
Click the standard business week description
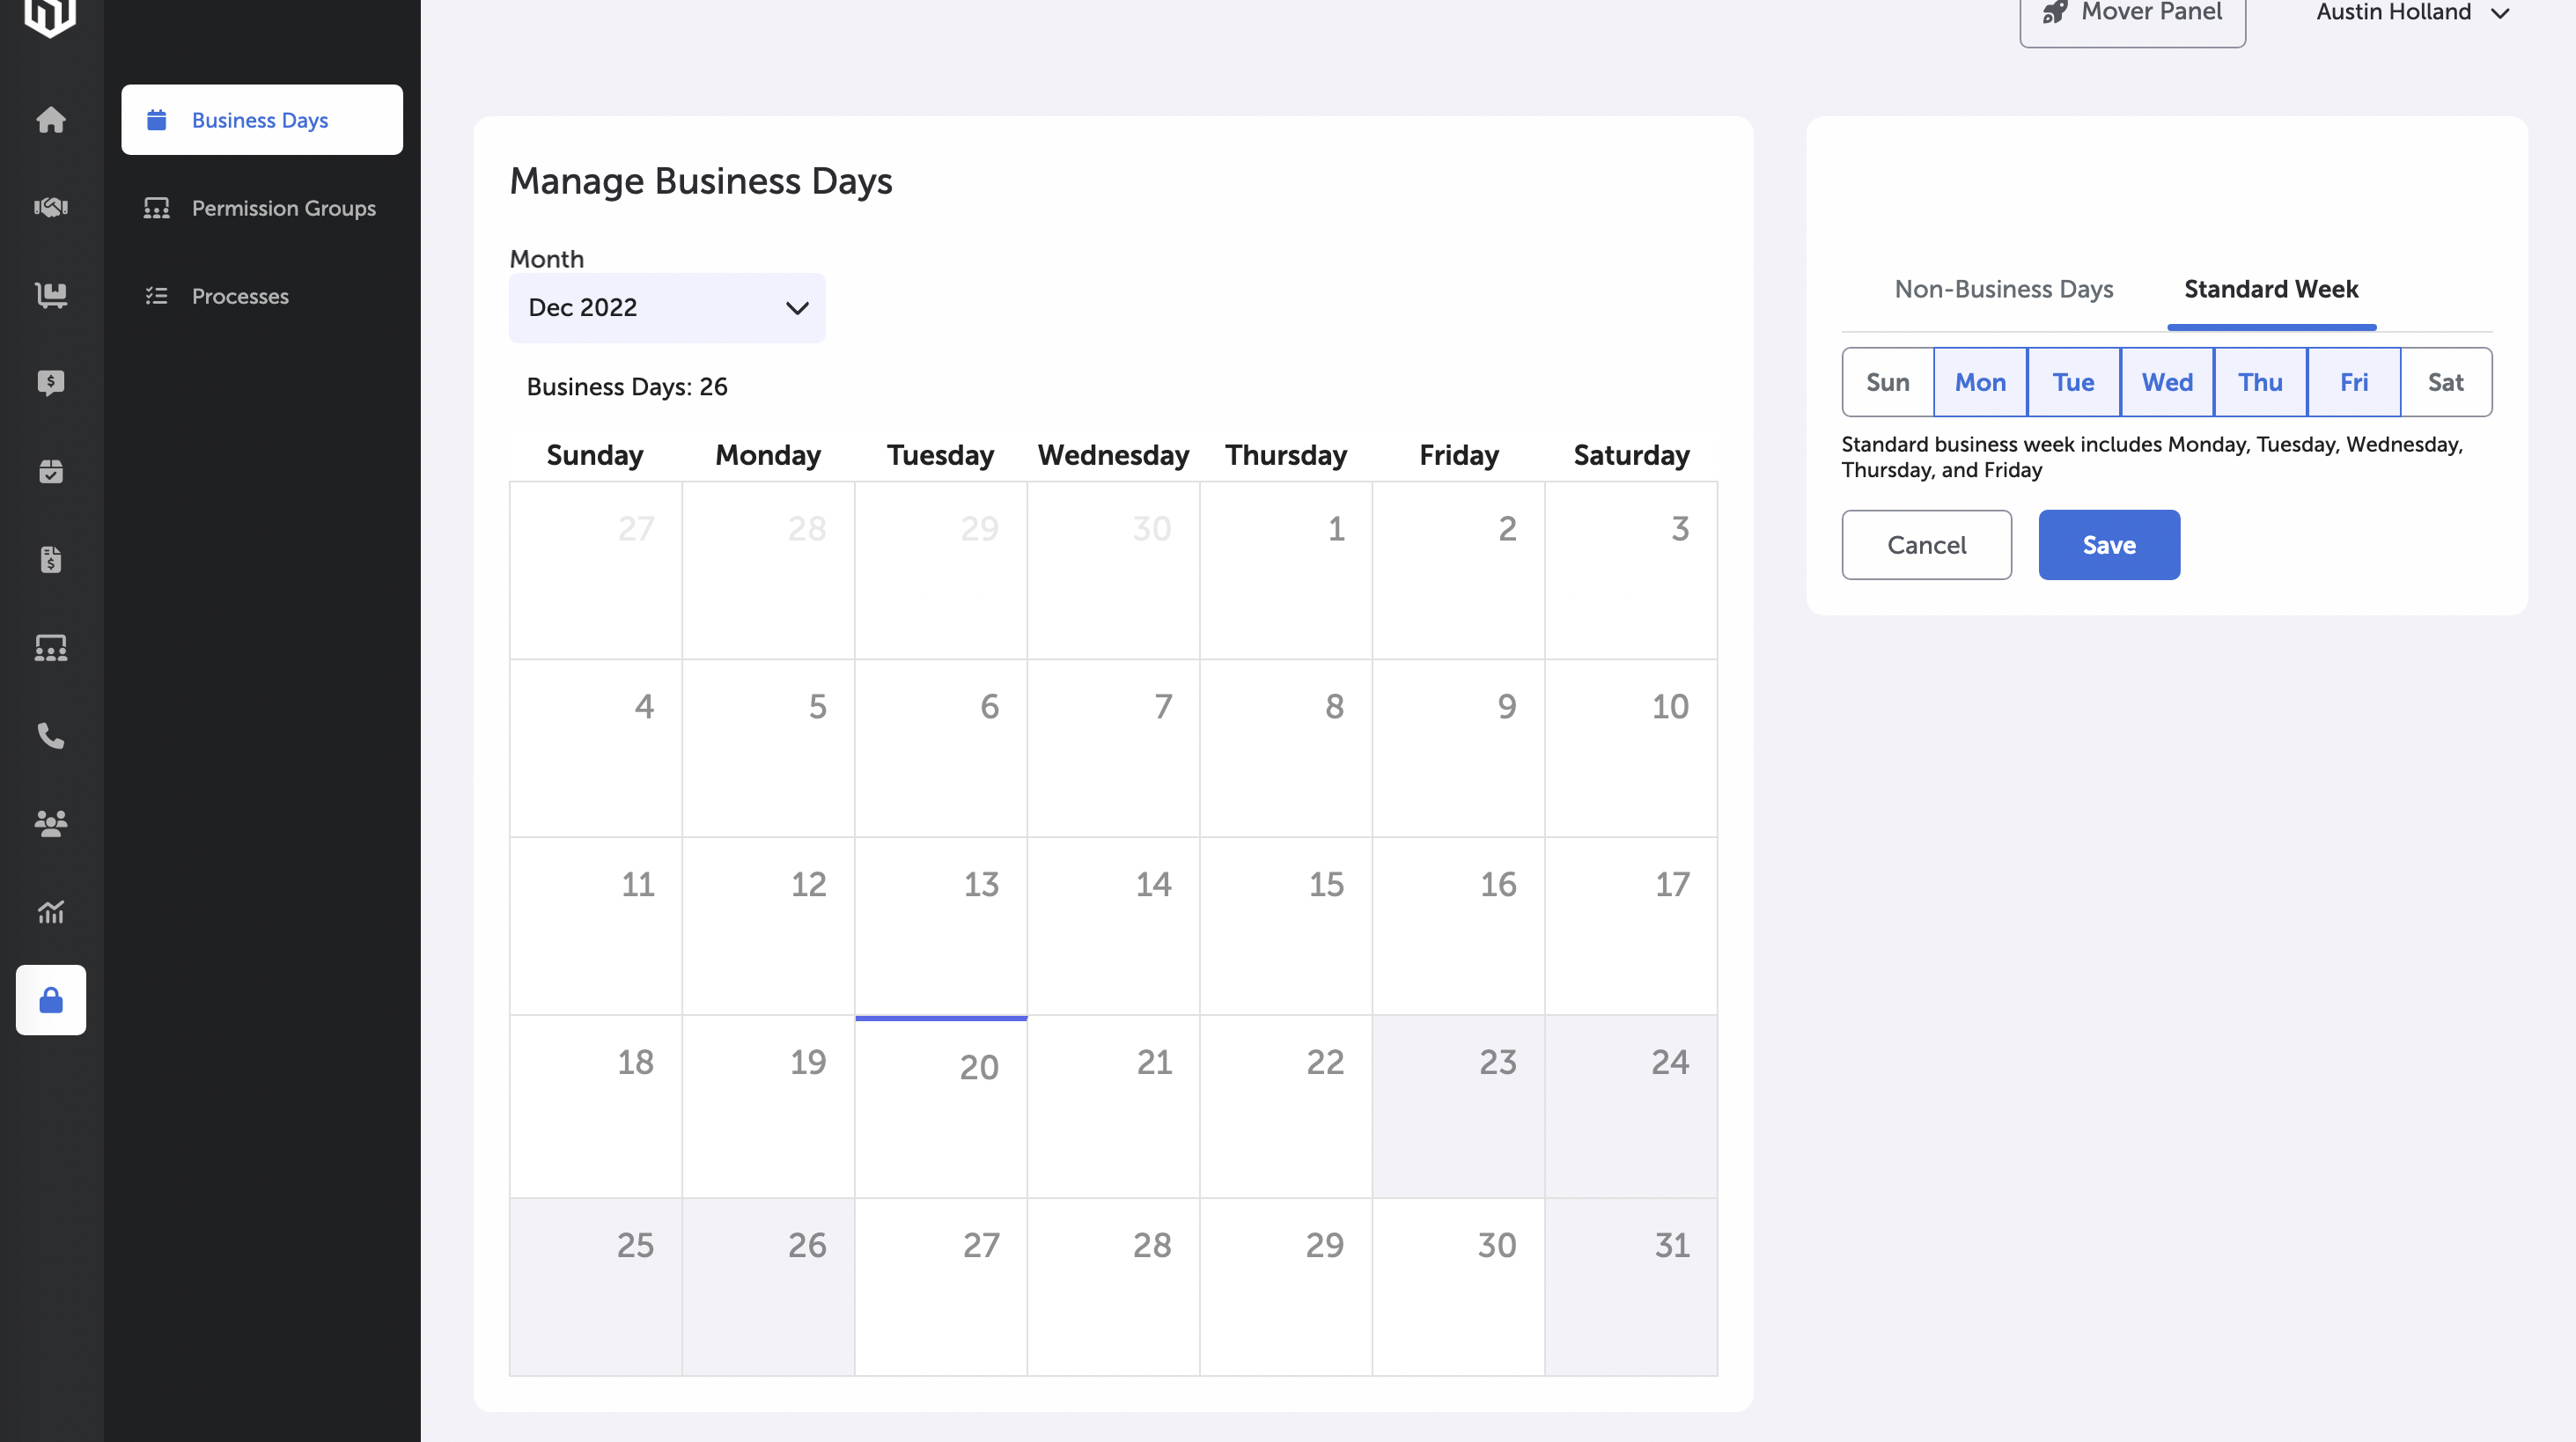(2152, 457)
